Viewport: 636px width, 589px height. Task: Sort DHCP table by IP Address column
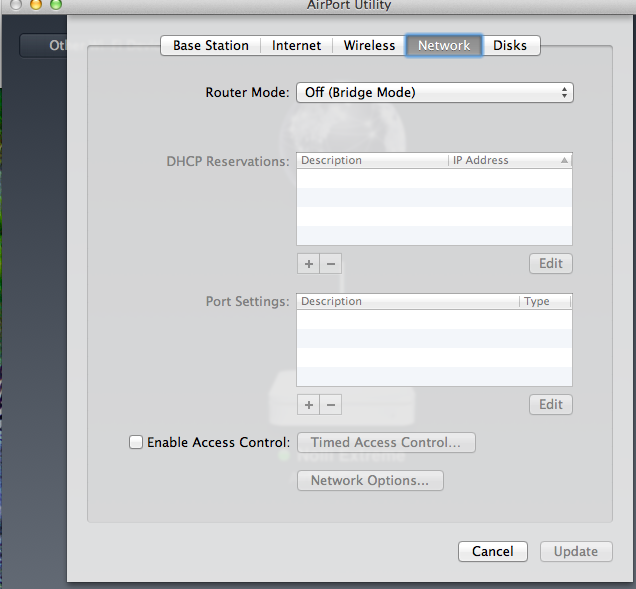tap(509, 160)
